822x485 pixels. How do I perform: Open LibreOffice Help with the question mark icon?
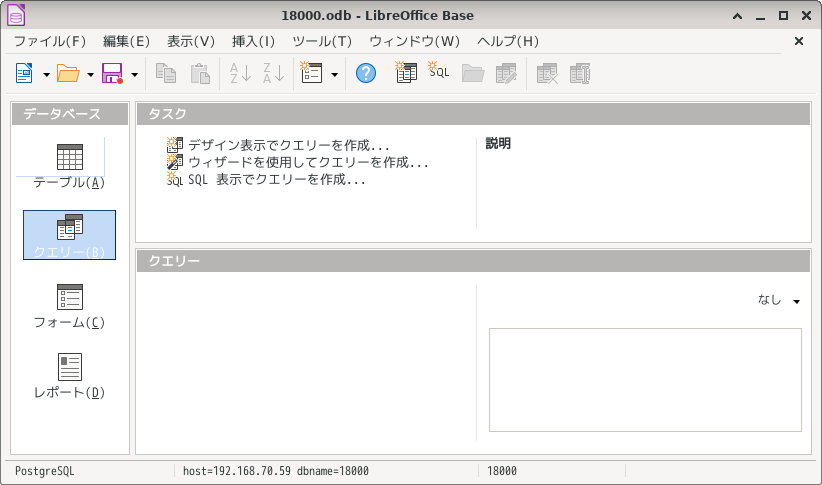click(x=366, y=73)
